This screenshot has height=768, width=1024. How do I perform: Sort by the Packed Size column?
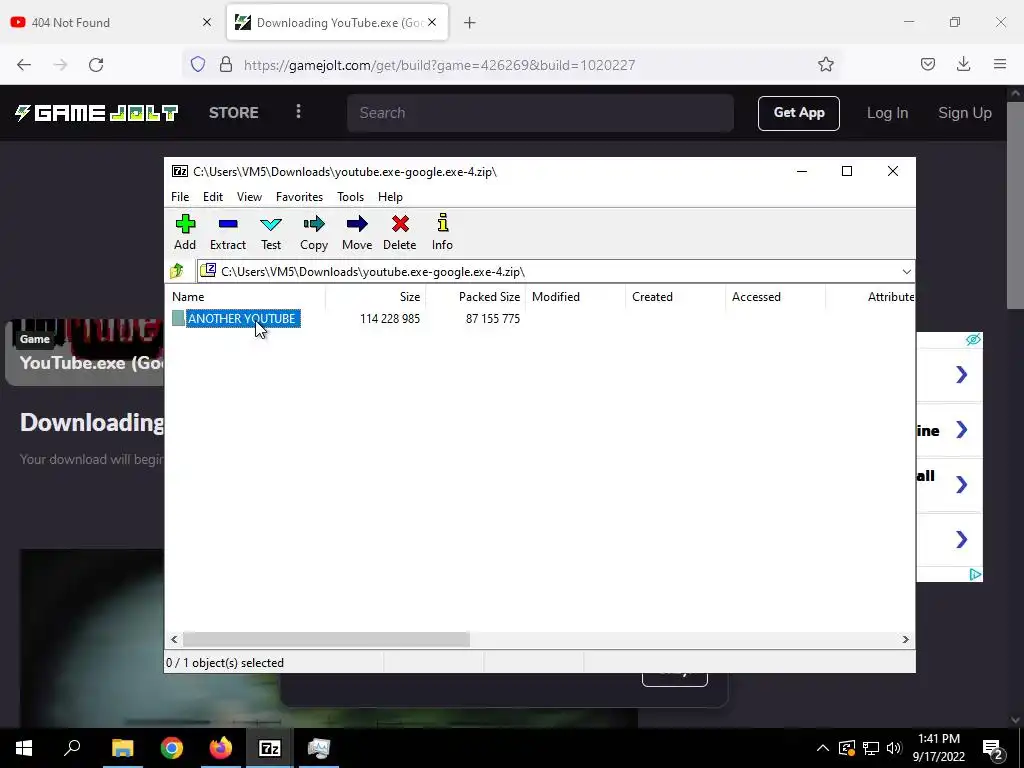pyautogui.click(x=475, y=296)
